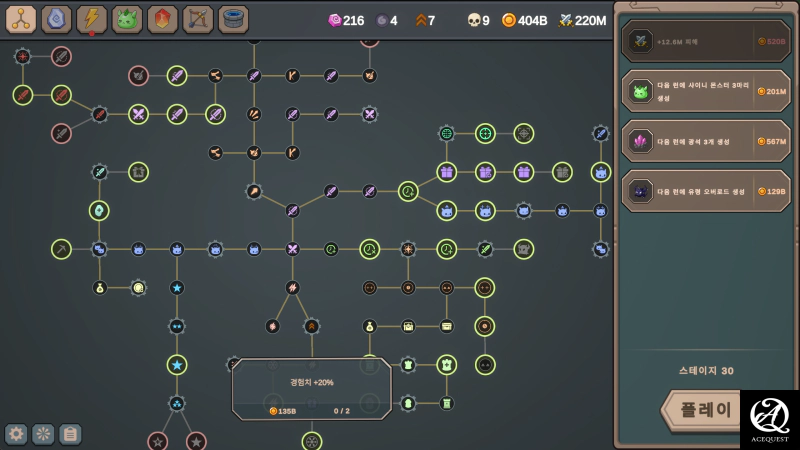Click the sparkle burst icon at bottom left
Image resolution: width=800 pixels, height=450 pixels.
pyautogui.click(x=43, y=434)
